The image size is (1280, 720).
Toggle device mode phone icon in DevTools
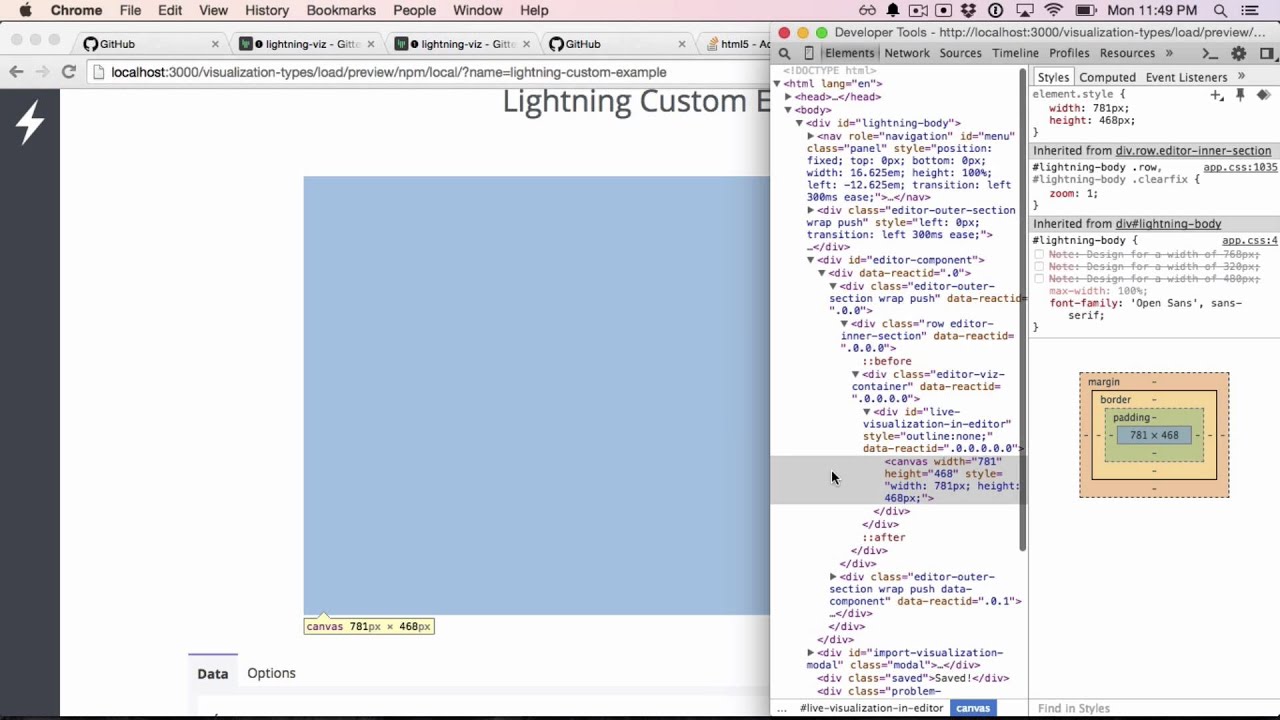[x=809, y=53]
